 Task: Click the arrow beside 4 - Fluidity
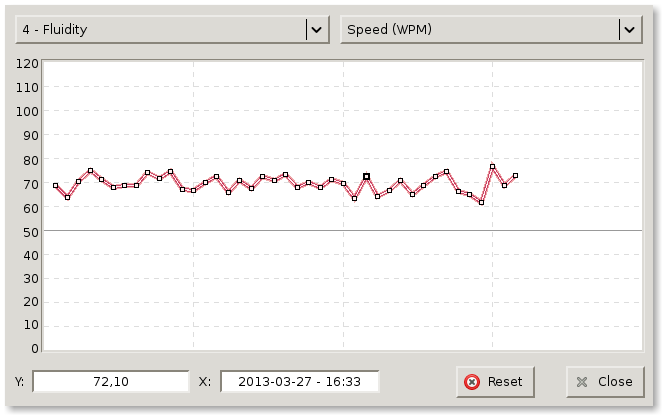pos(317,30)
